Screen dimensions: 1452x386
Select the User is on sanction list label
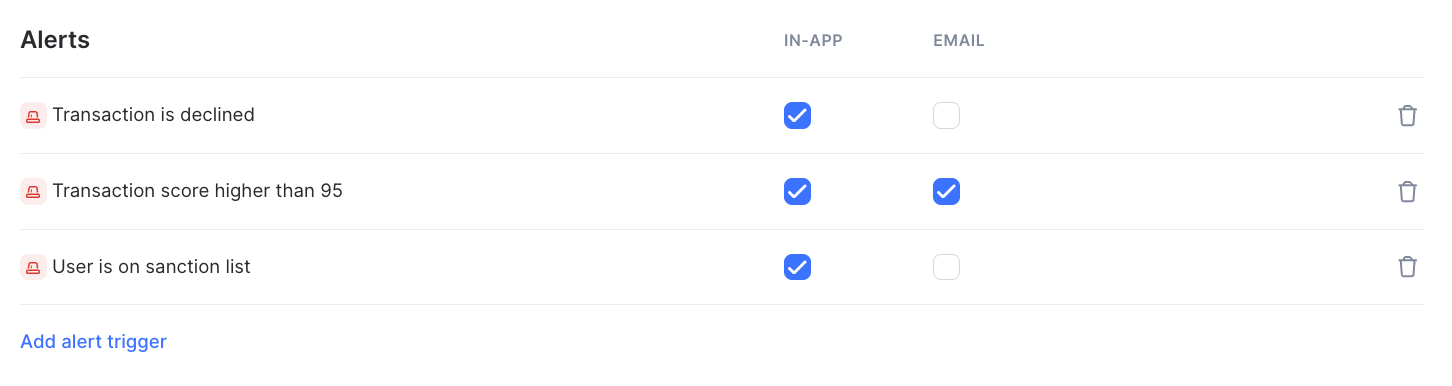151,267
